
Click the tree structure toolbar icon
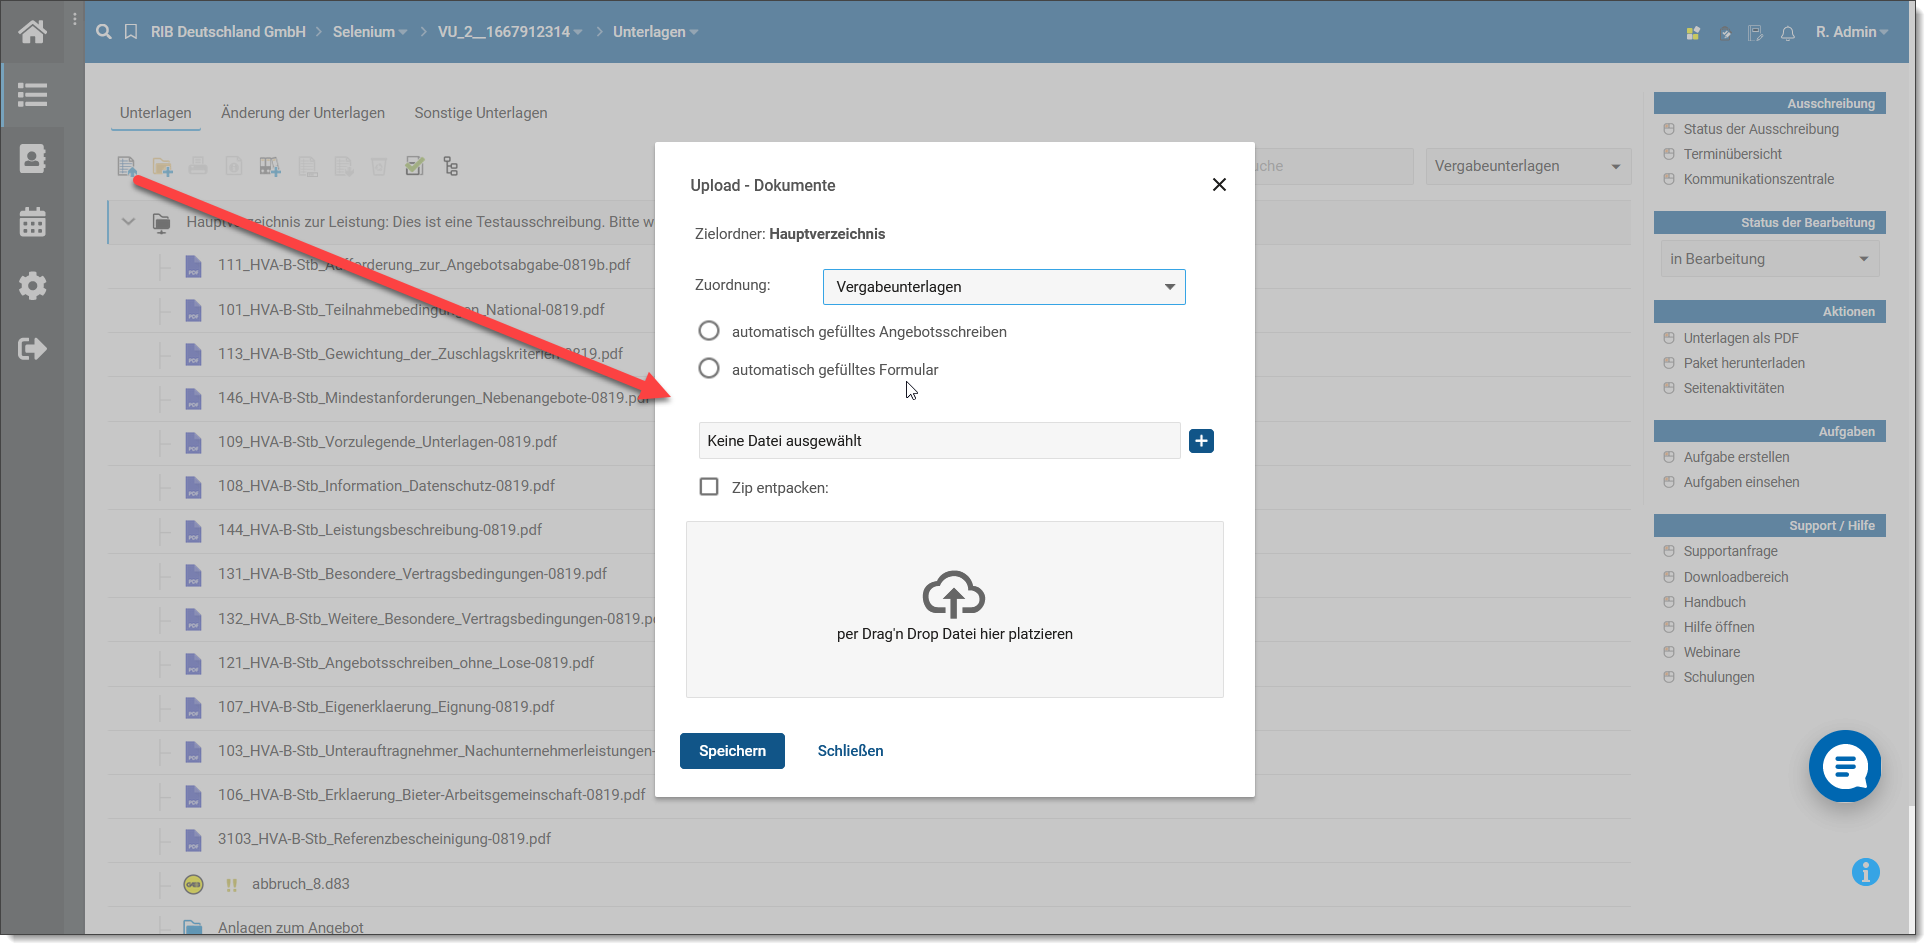(451, 167)
